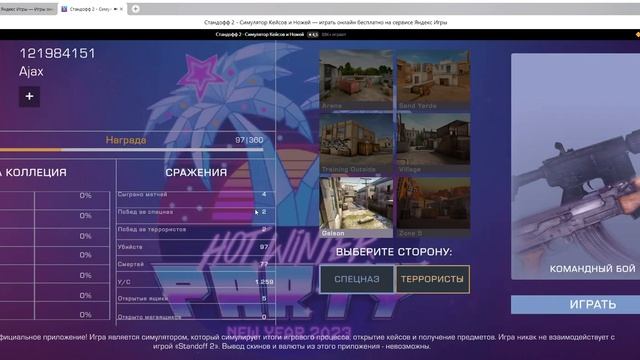
Task: Open a new browser tab
Action: coord(135,9)
